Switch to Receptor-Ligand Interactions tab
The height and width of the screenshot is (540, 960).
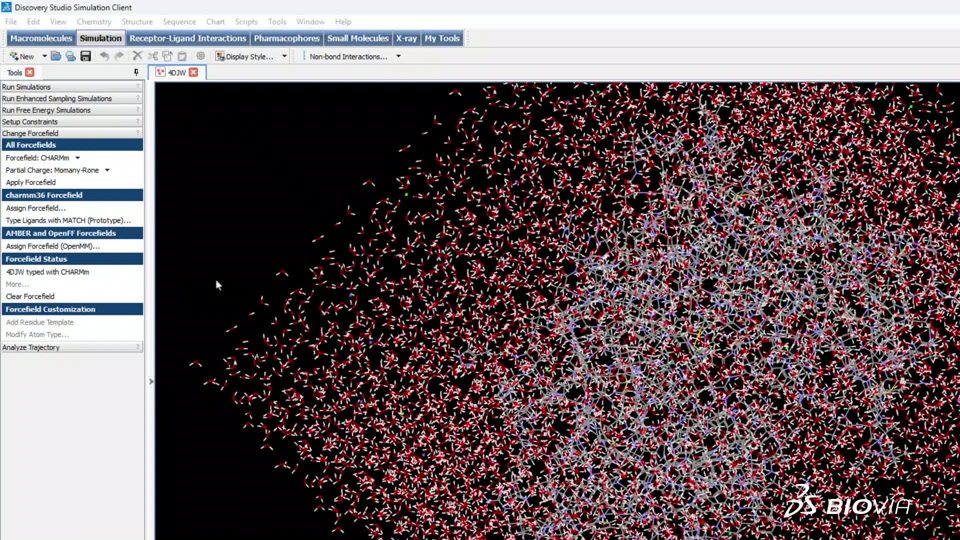point(187,38)
